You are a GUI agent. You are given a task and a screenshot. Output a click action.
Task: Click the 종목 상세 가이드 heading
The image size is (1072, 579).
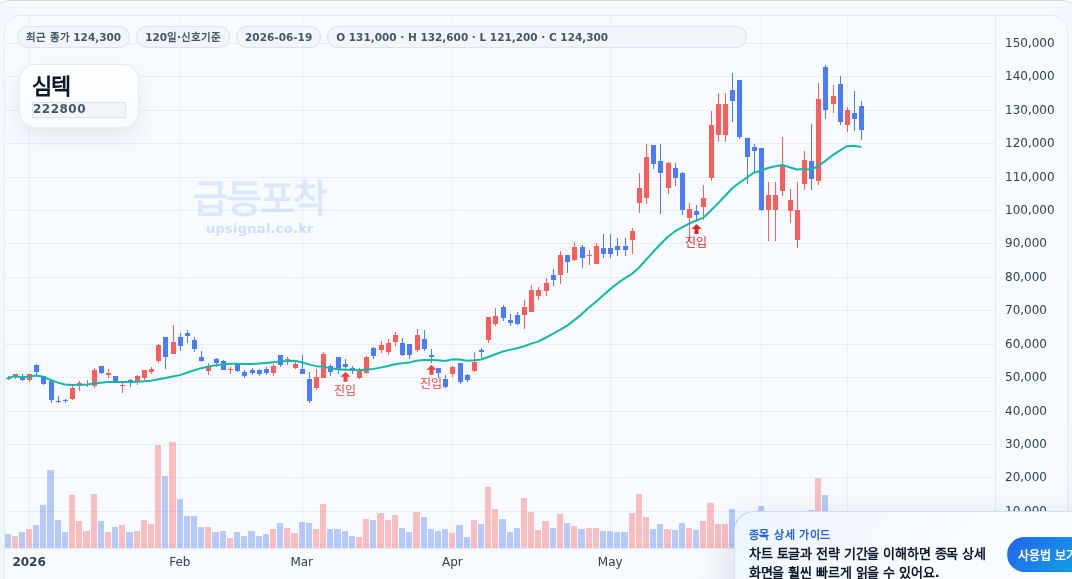(x=789, y=535)
